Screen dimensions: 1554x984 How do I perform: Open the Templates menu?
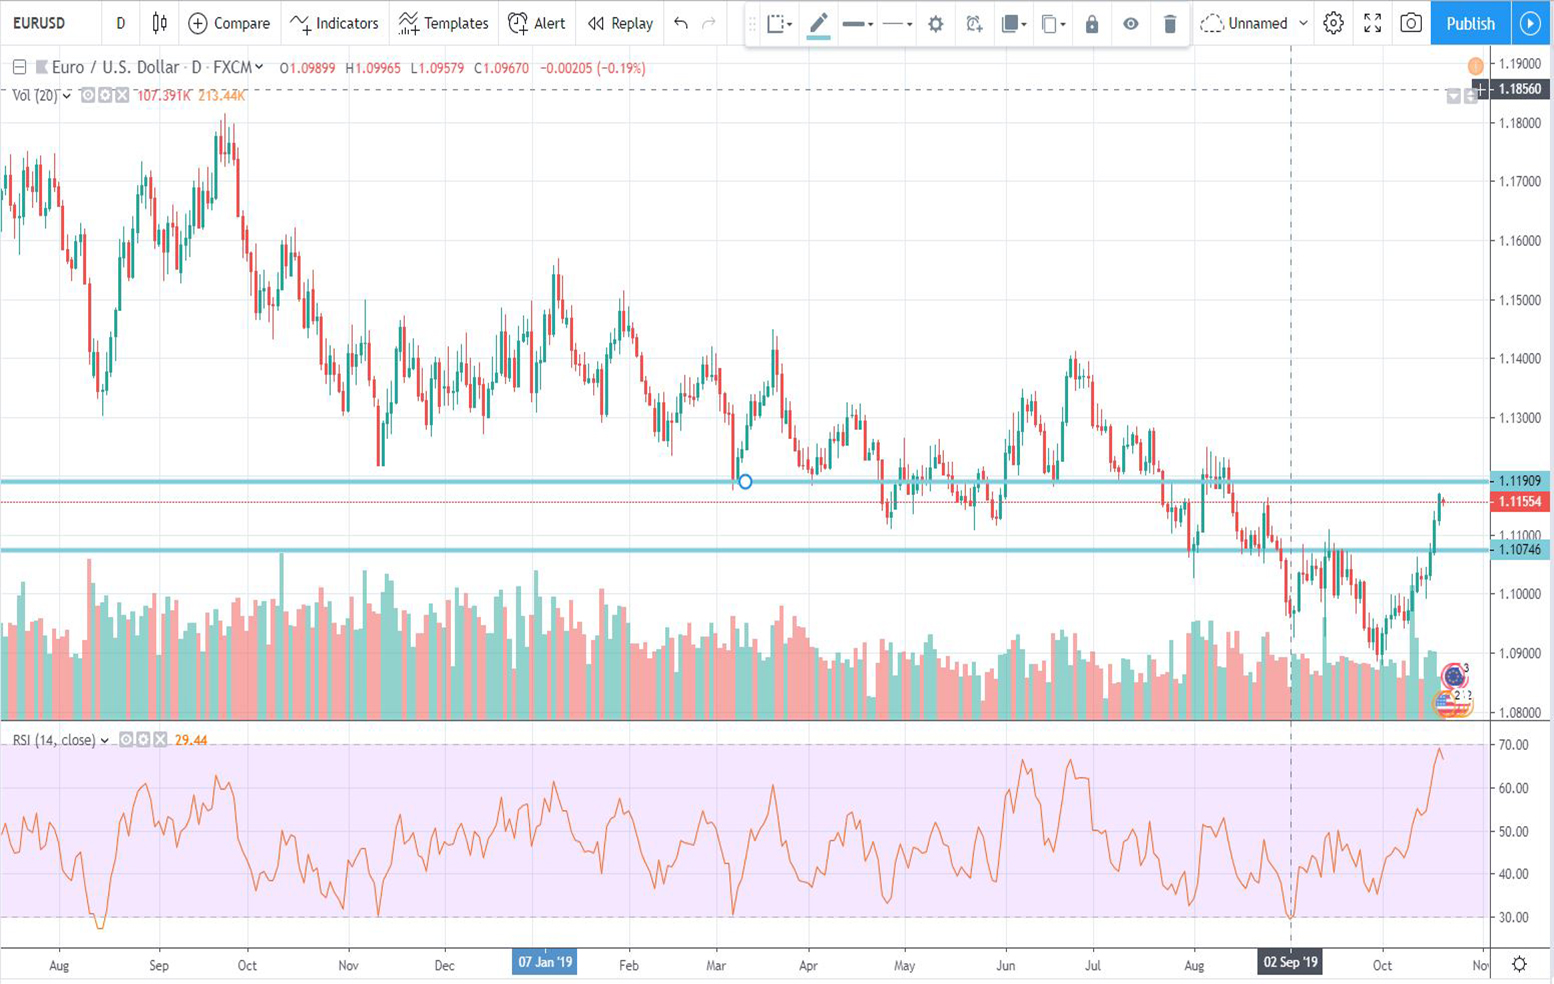443,23
